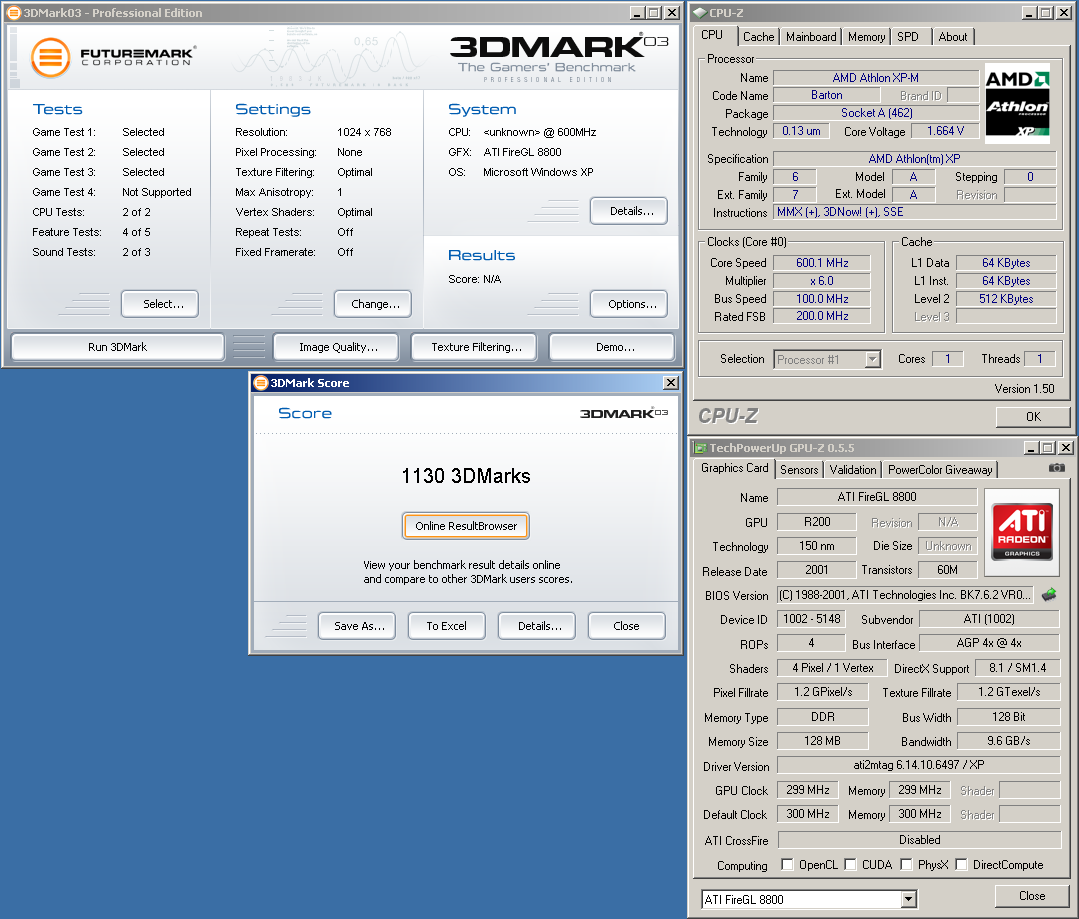The image size is (1079, 919).
Task: Open the Online ResultBrowser
Action: pyautogui.click(x=466, y=526)
